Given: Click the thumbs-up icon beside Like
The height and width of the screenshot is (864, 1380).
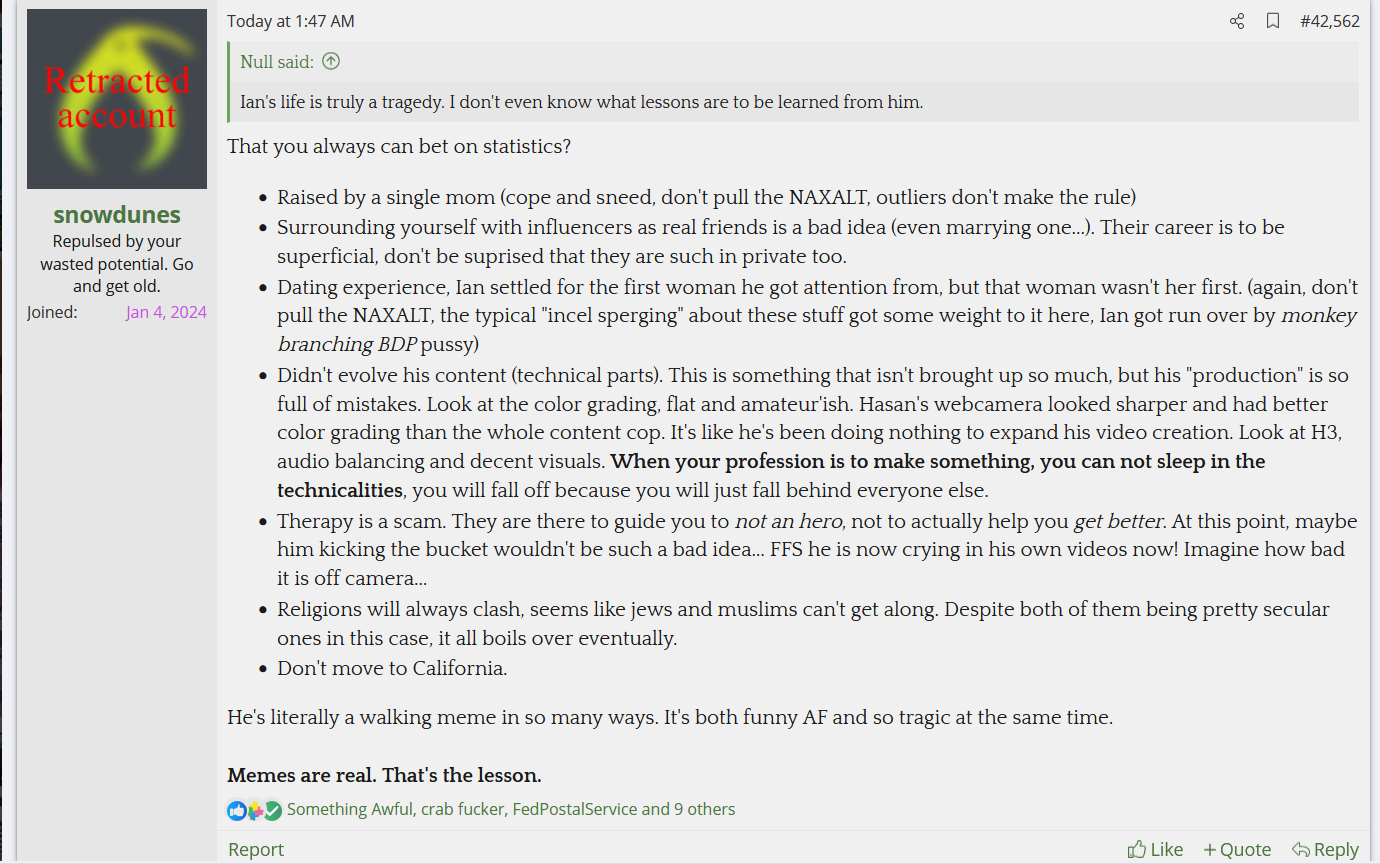Looking at the screenshot, I should pyautogui.click(x=1137, y=849).
